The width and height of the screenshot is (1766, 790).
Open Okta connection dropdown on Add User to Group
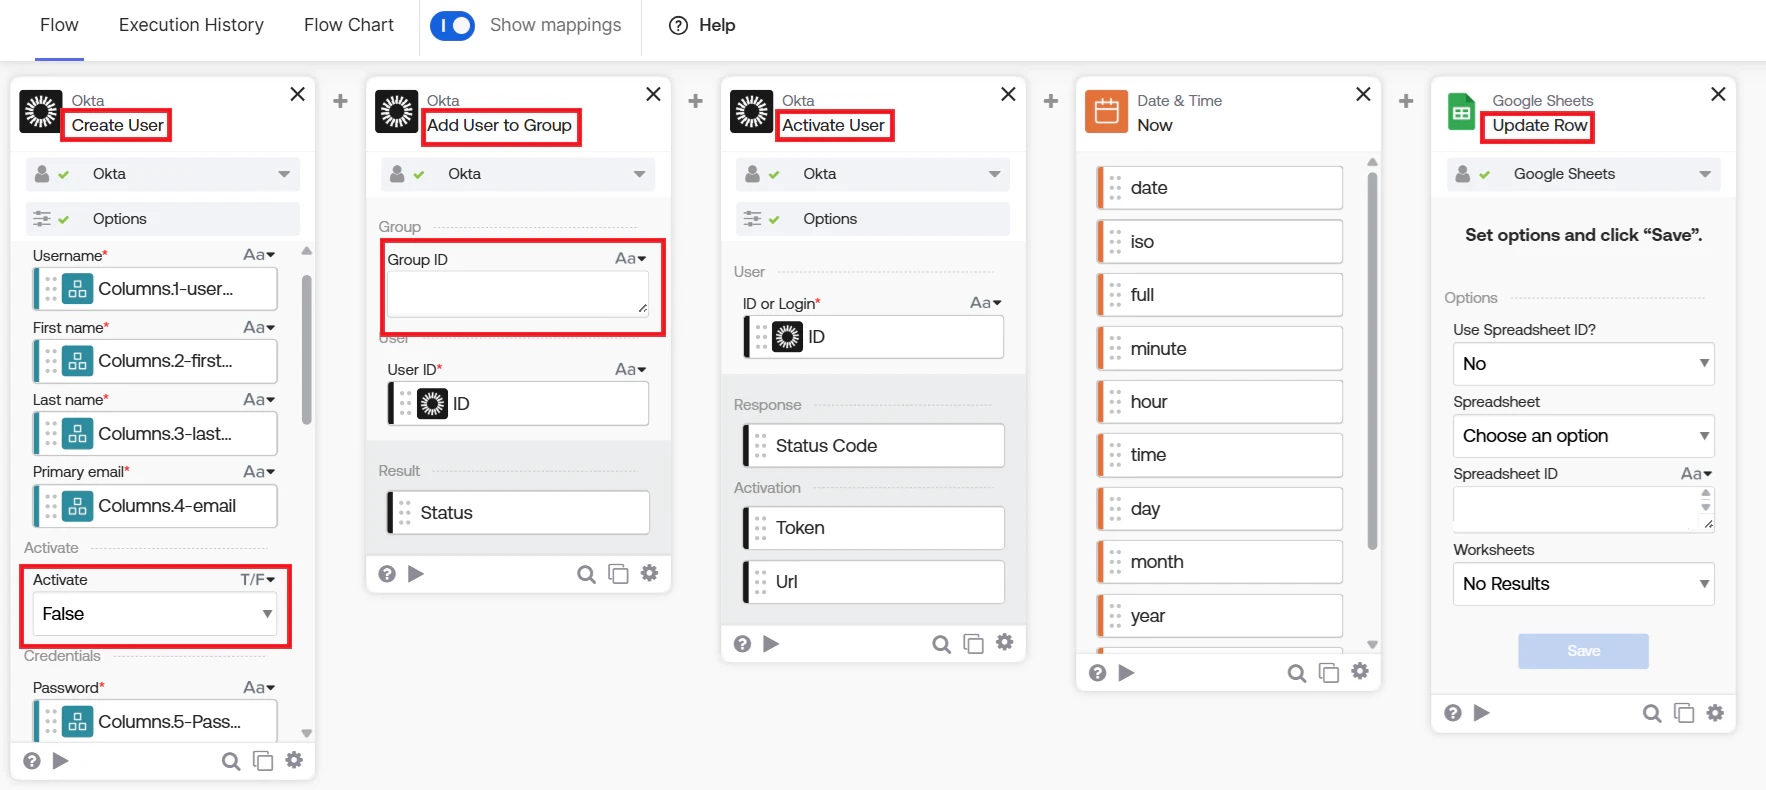518,174
